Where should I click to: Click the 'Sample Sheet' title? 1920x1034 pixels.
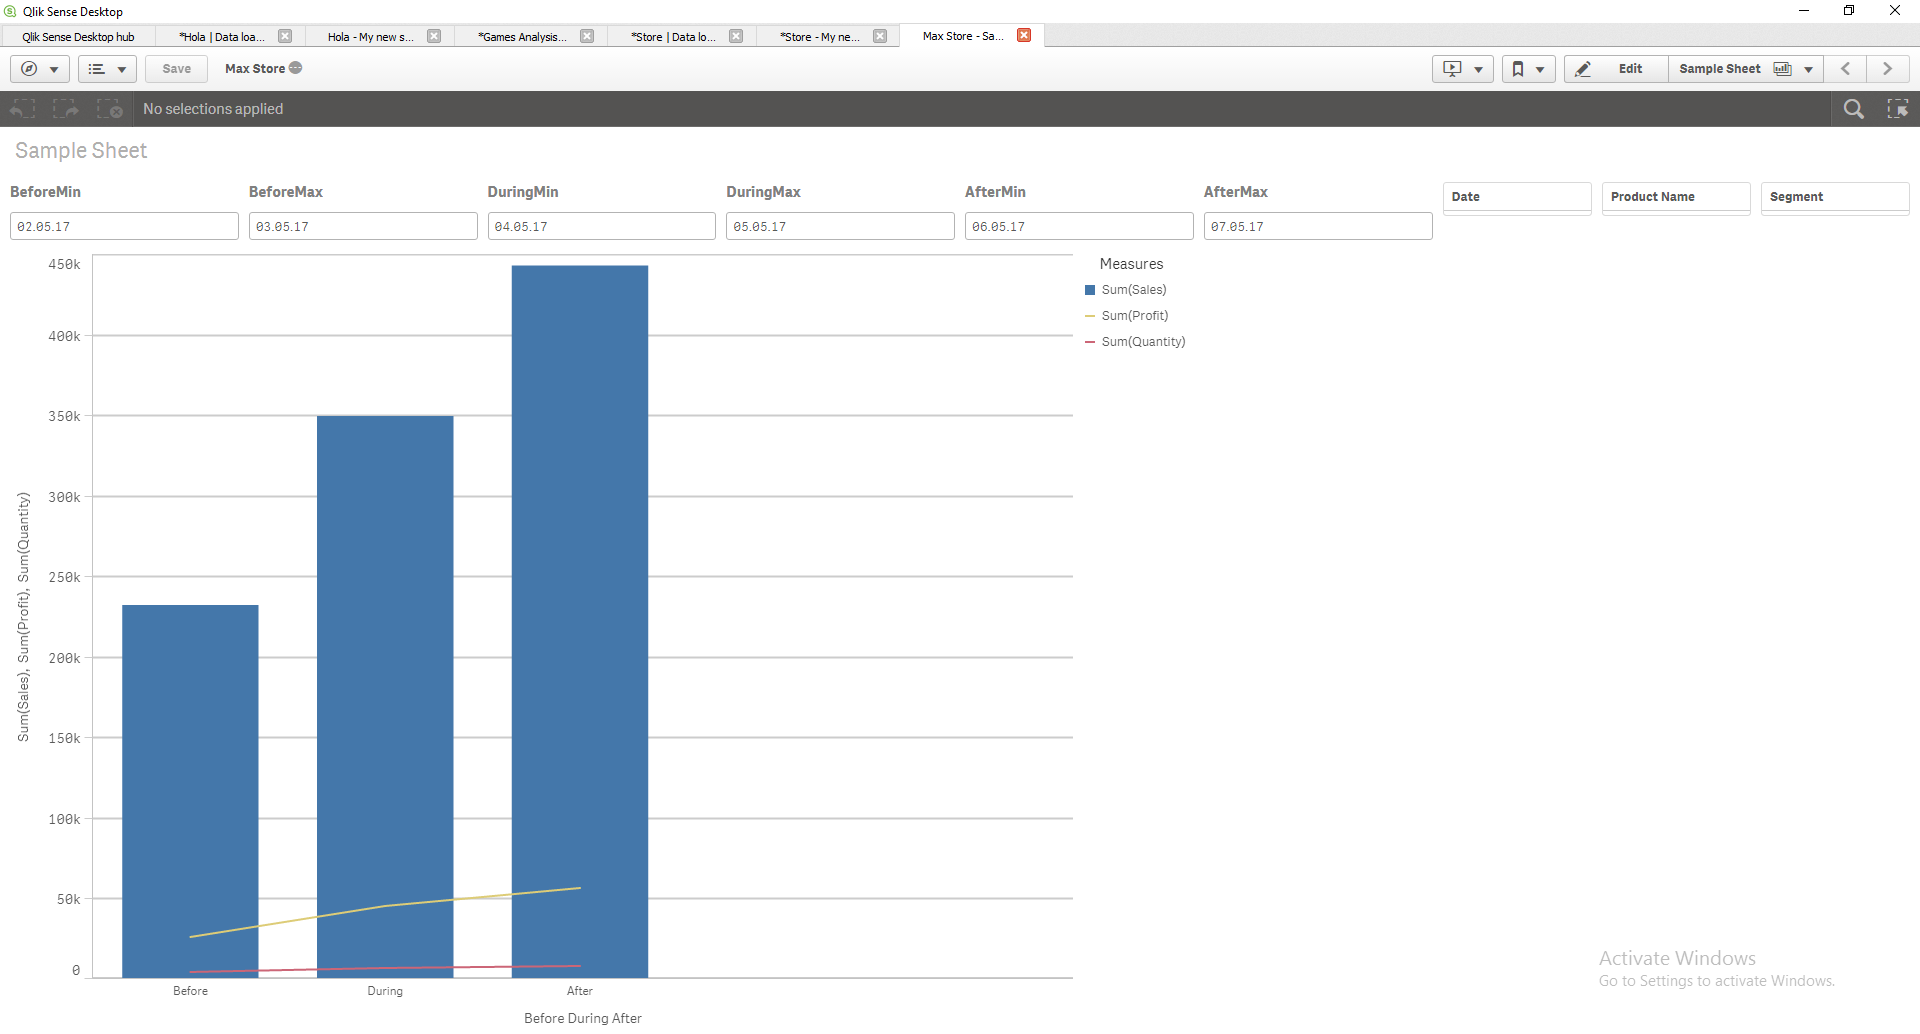81,150
